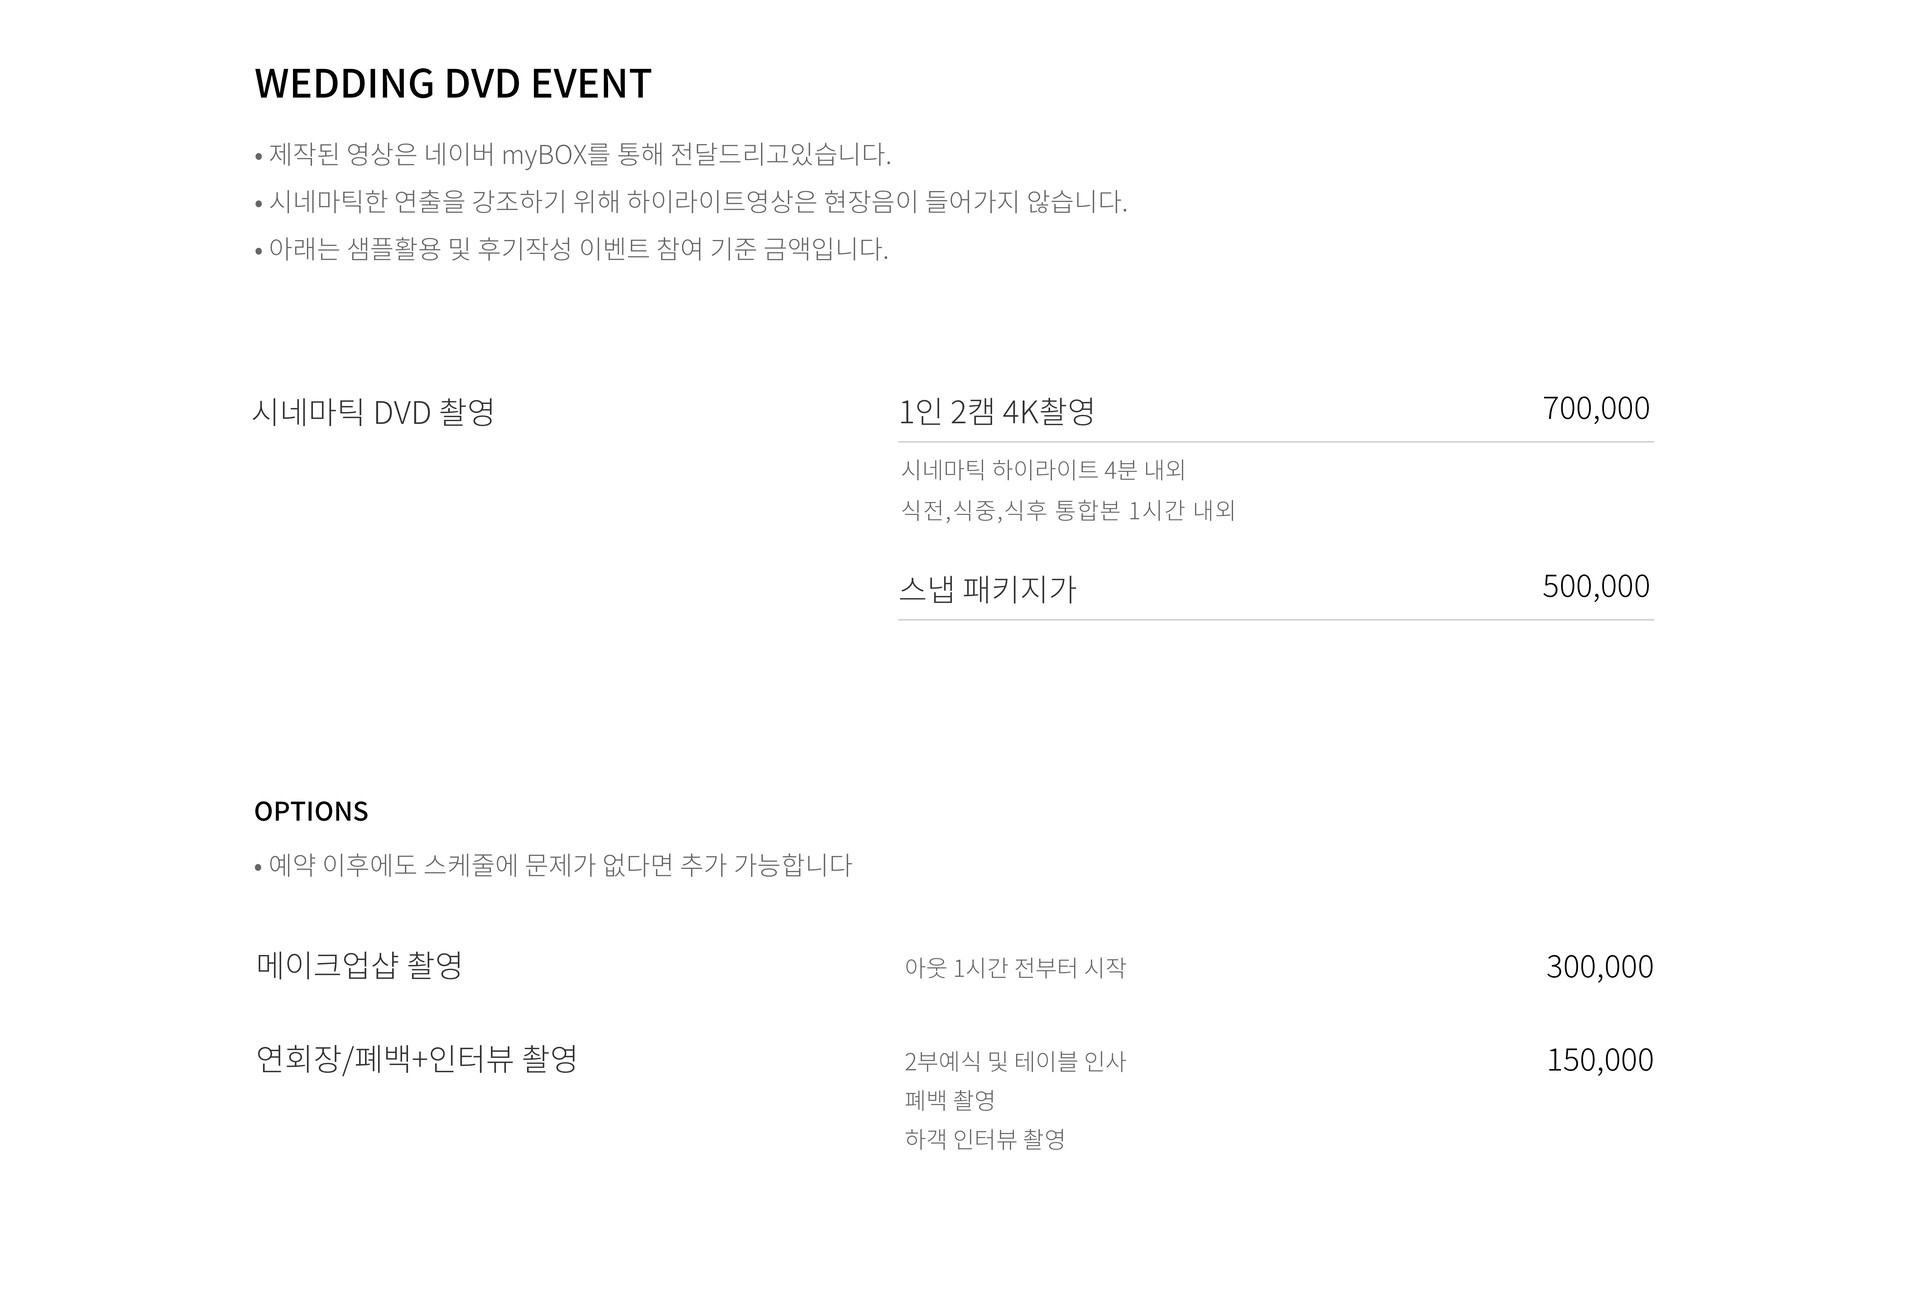Click the 1인 2캠 4K촬영 item

pyautogui.click(x=996, y=411)
